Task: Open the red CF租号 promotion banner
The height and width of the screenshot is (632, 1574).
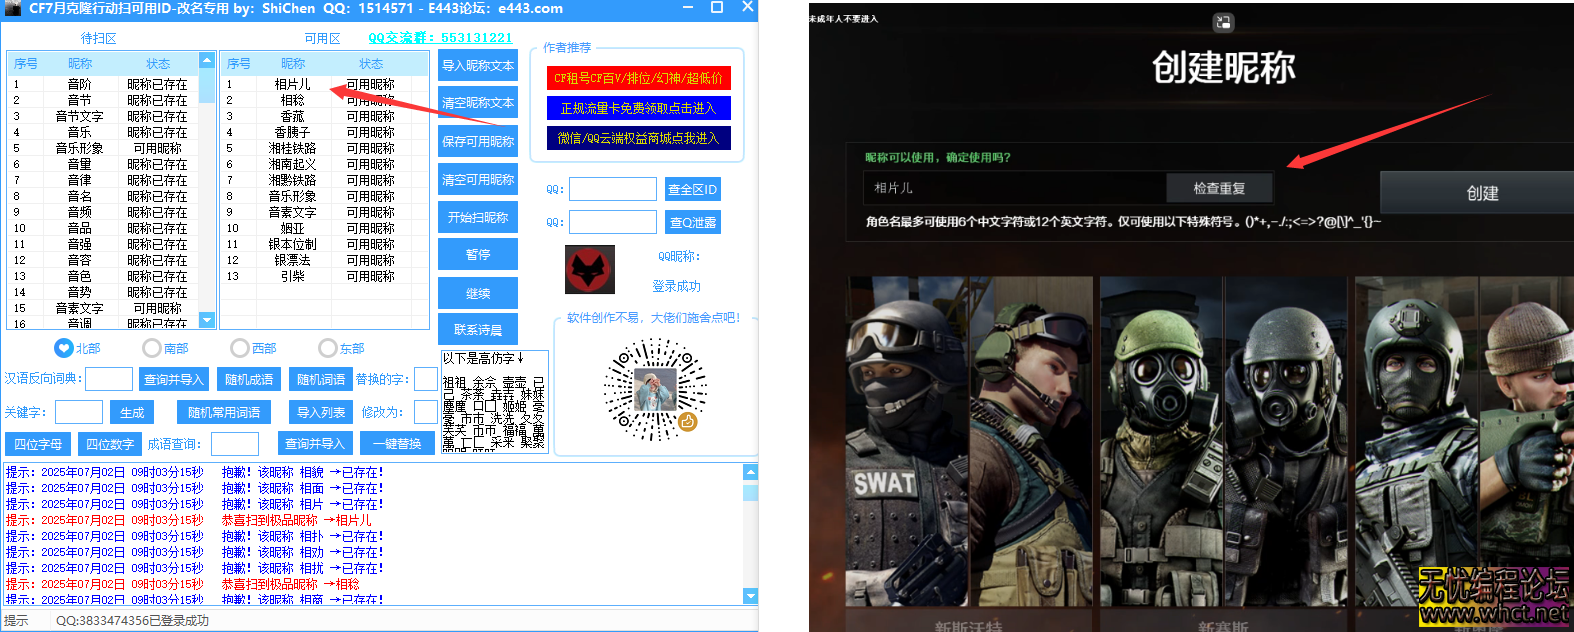Action: point(638,78)
